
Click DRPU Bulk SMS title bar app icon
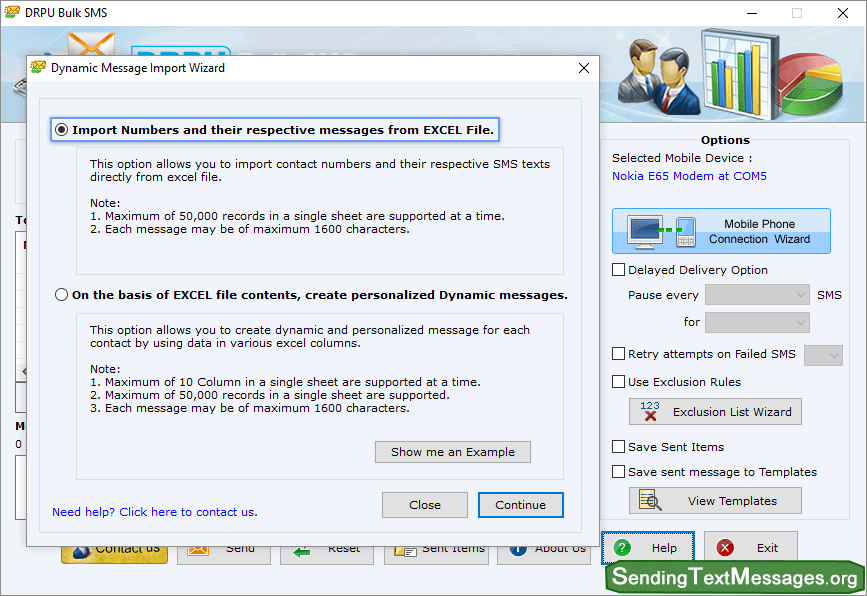pos(12,12)
